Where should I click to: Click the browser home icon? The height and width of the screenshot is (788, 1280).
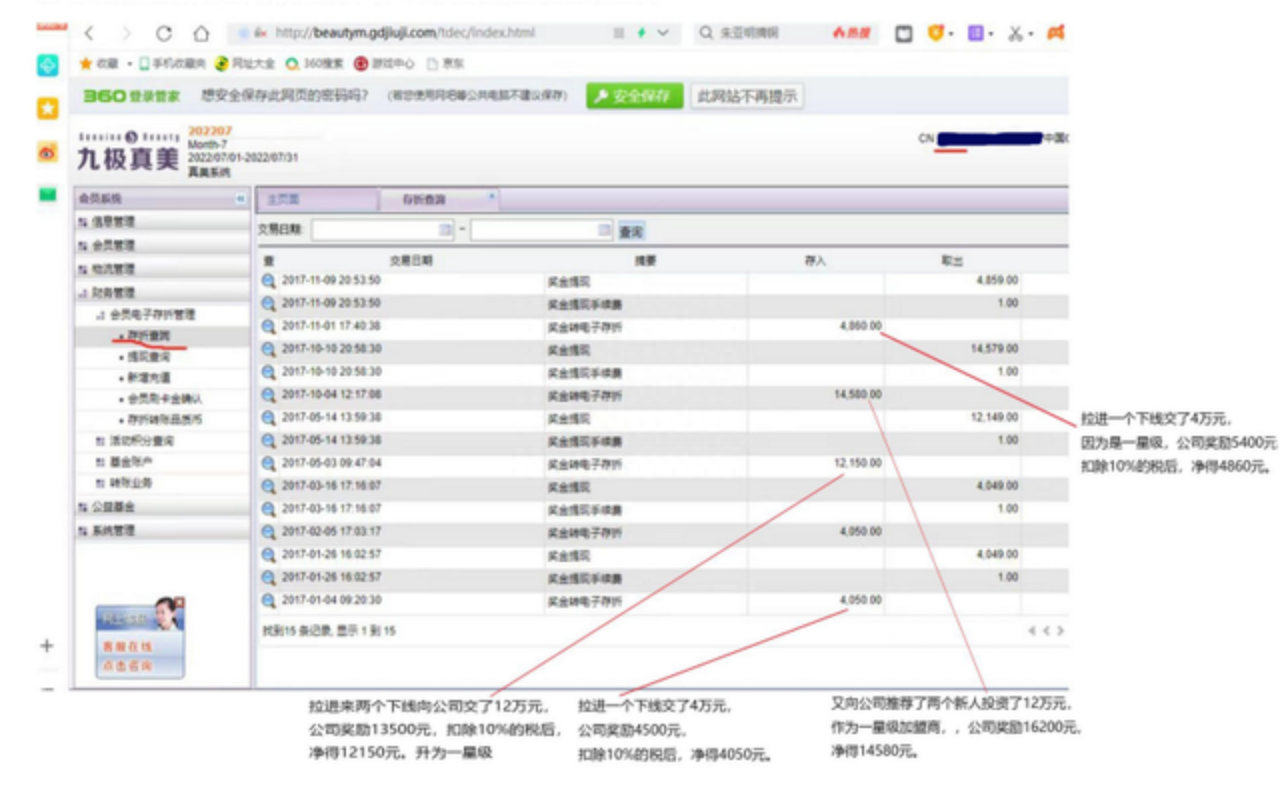click(201, 34)
